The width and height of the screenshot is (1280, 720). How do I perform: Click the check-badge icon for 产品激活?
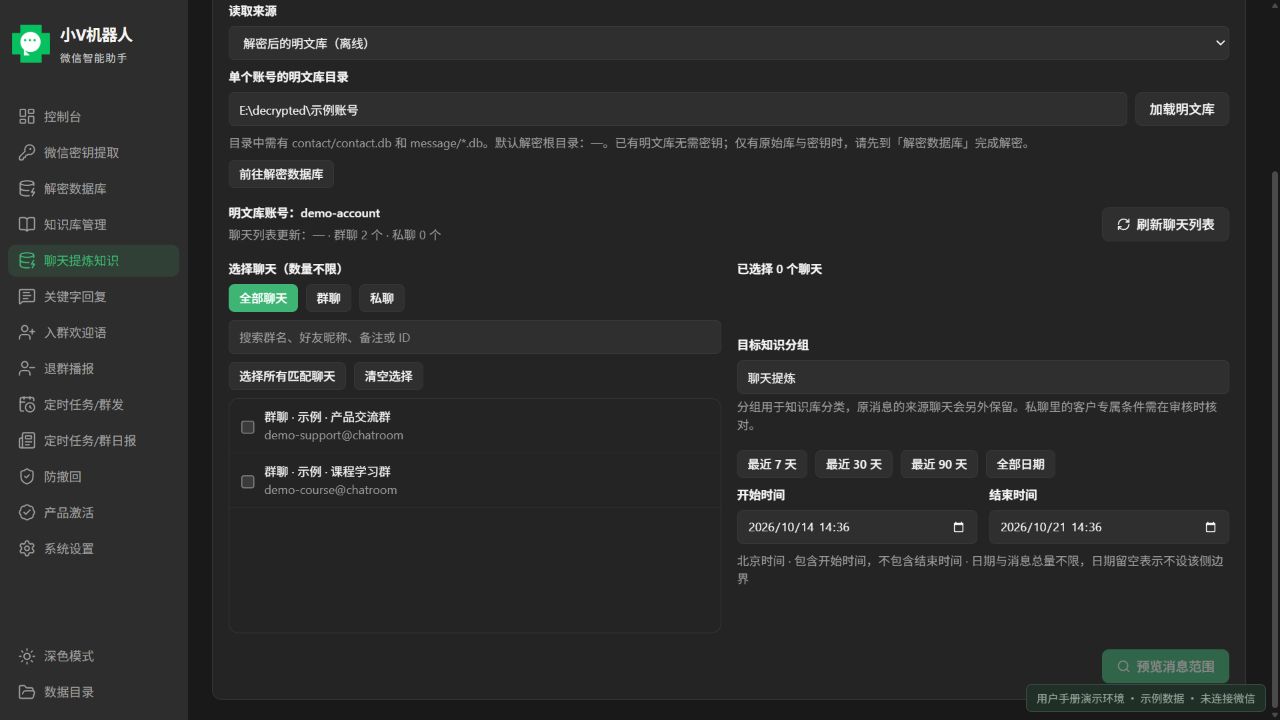click(x=27, y=513)
